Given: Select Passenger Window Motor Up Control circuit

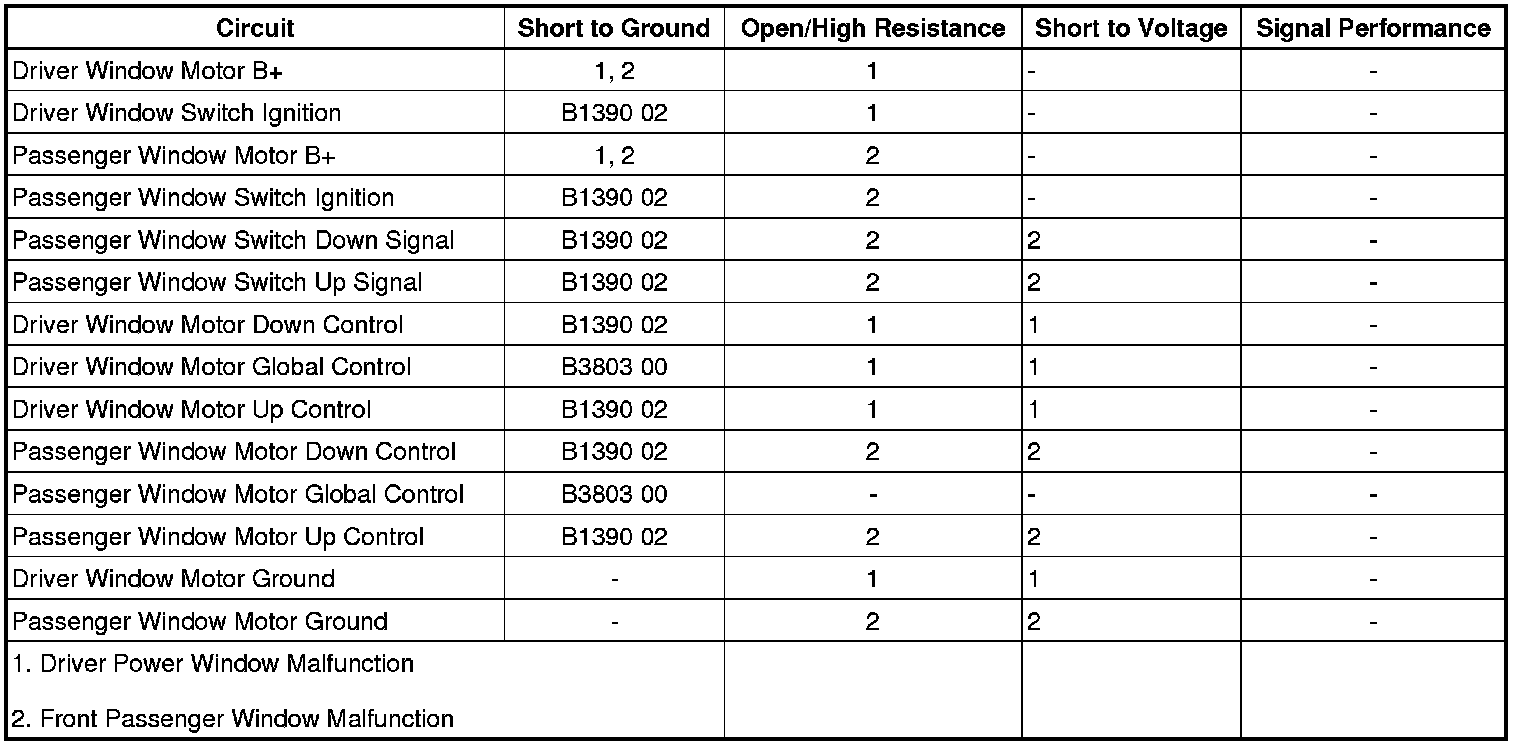Looking at the screenshot, I should [x=218, y=537].
